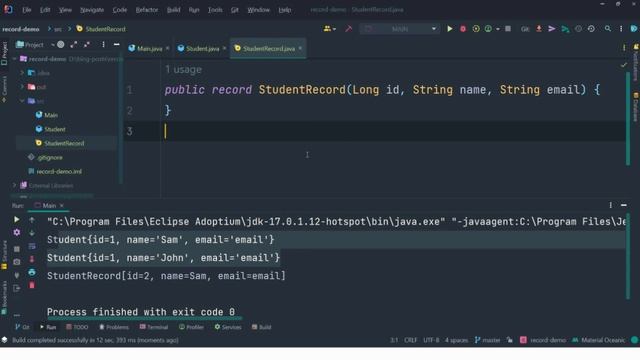640x360 pixels.
Task: Open Code With Me users icon
Action: pos(329,29)
